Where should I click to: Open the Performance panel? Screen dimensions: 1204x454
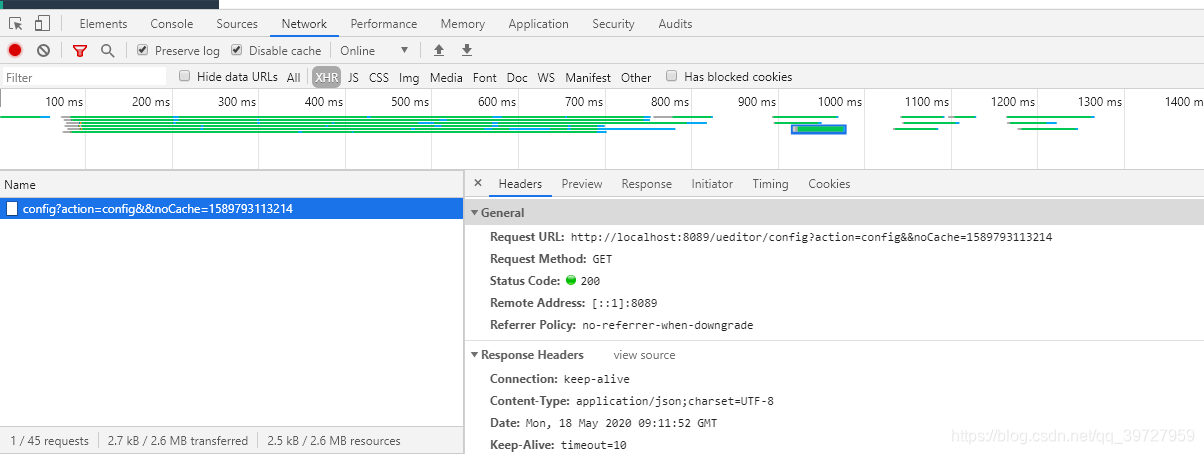pos(384,23)
